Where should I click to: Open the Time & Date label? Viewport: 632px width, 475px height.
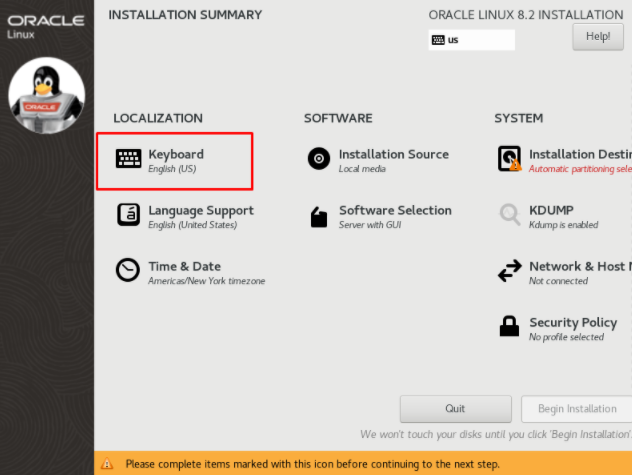185,267
